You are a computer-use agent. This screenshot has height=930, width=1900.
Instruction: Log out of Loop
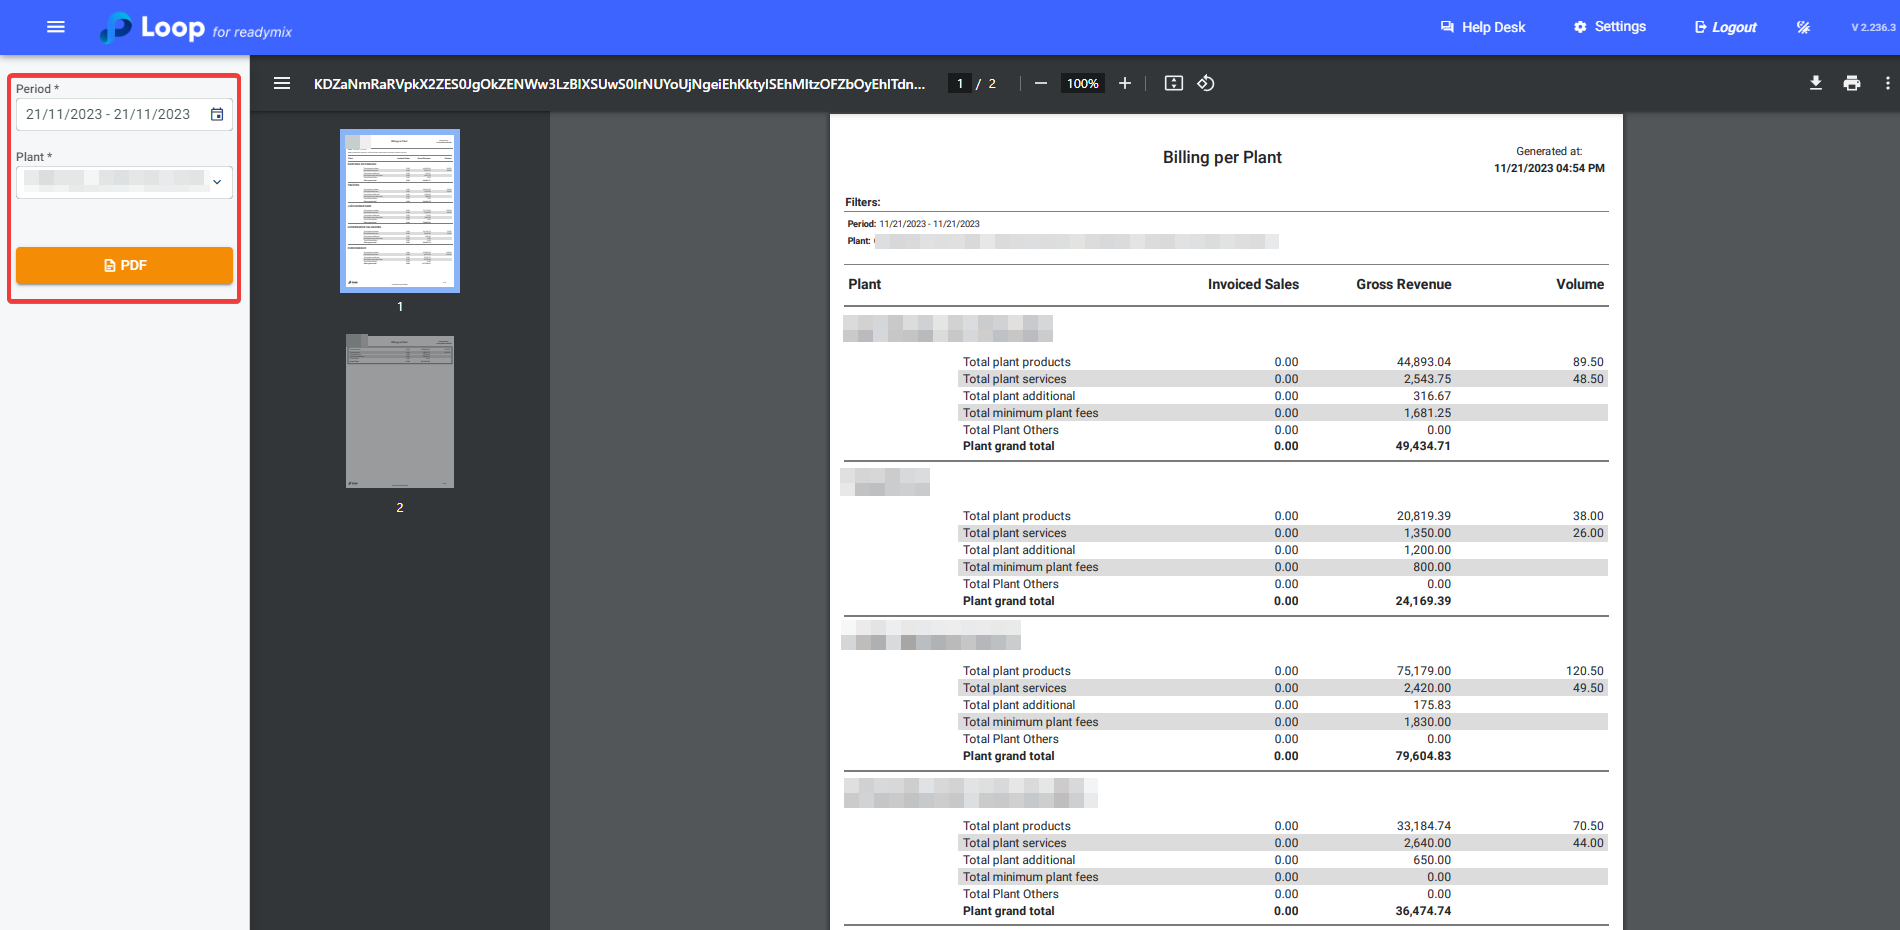(x=1725, y=27)
